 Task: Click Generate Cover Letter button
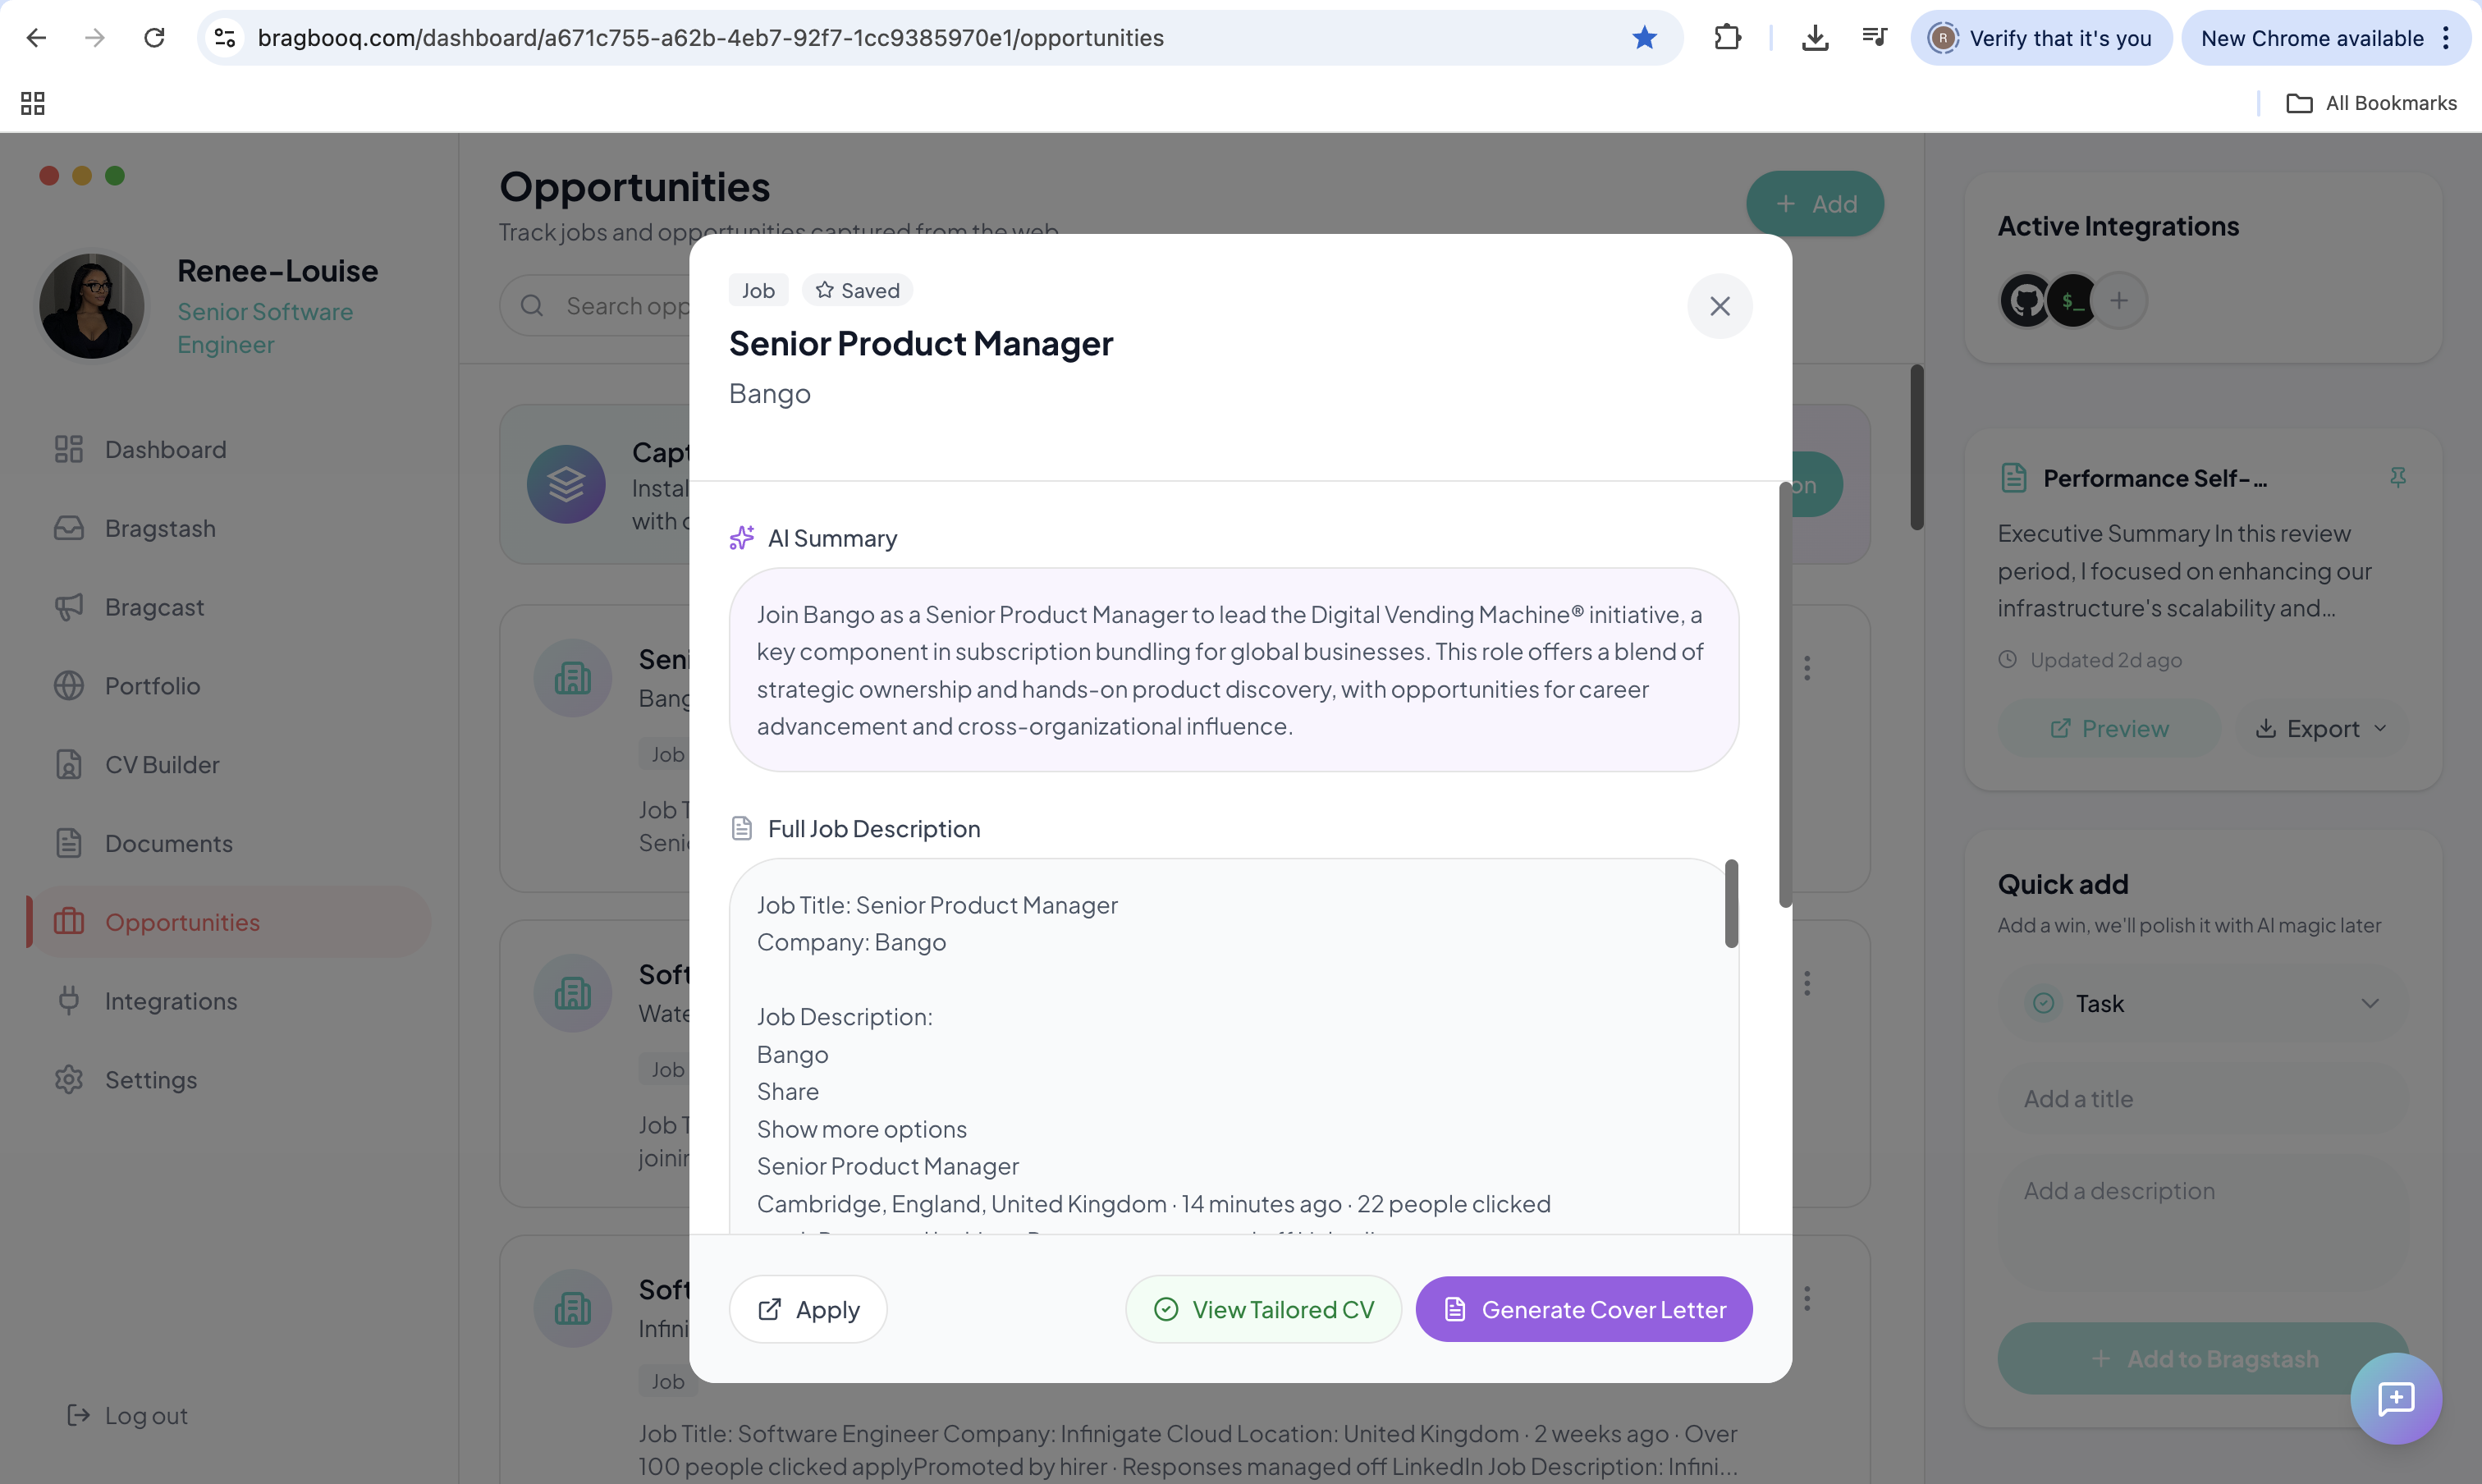click(x=1583, y=1309)
